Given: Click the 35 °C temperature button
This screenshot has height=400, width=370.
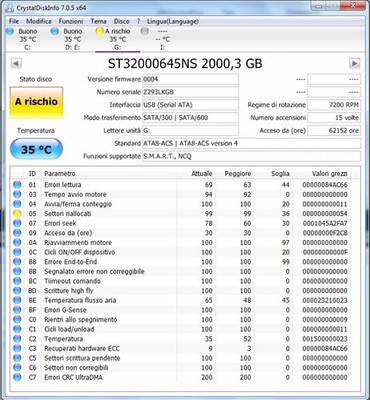Looking at the screenshot, I should coord(36,149).
